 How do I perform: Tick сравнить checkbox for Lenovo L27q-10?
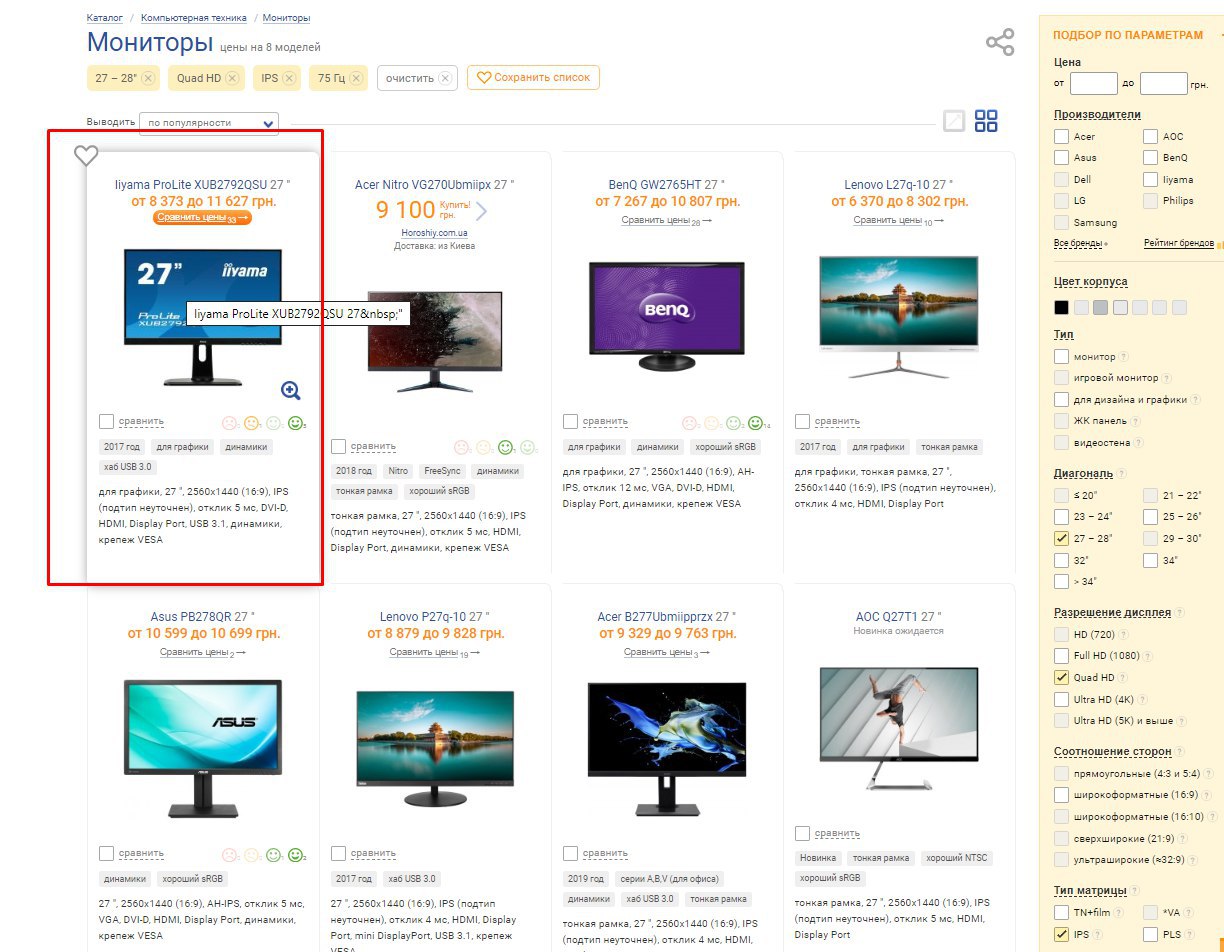pos(802,421)
